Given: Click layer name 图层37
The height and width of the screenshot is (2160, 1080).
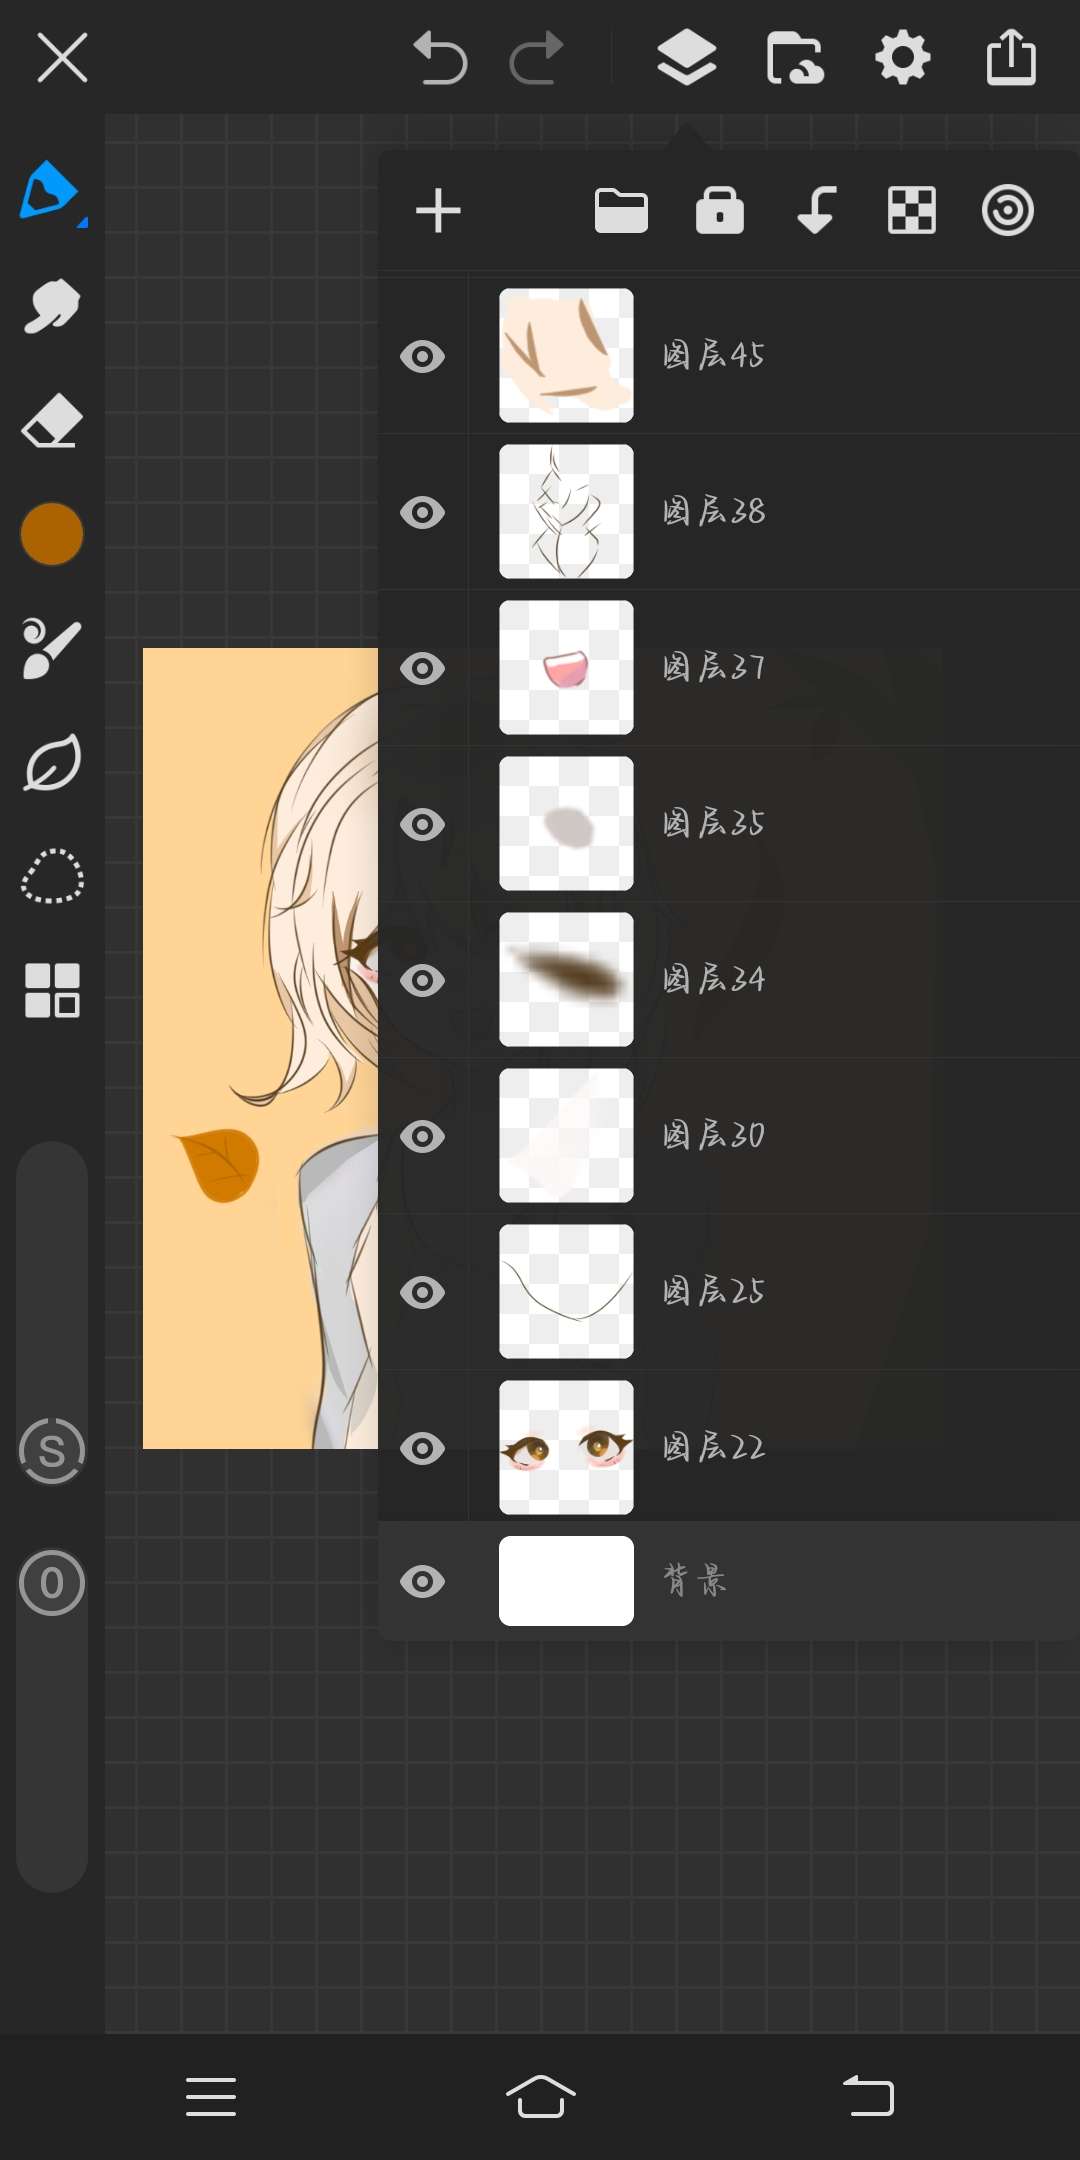Looking at the screenshot, I should point(713,666).
